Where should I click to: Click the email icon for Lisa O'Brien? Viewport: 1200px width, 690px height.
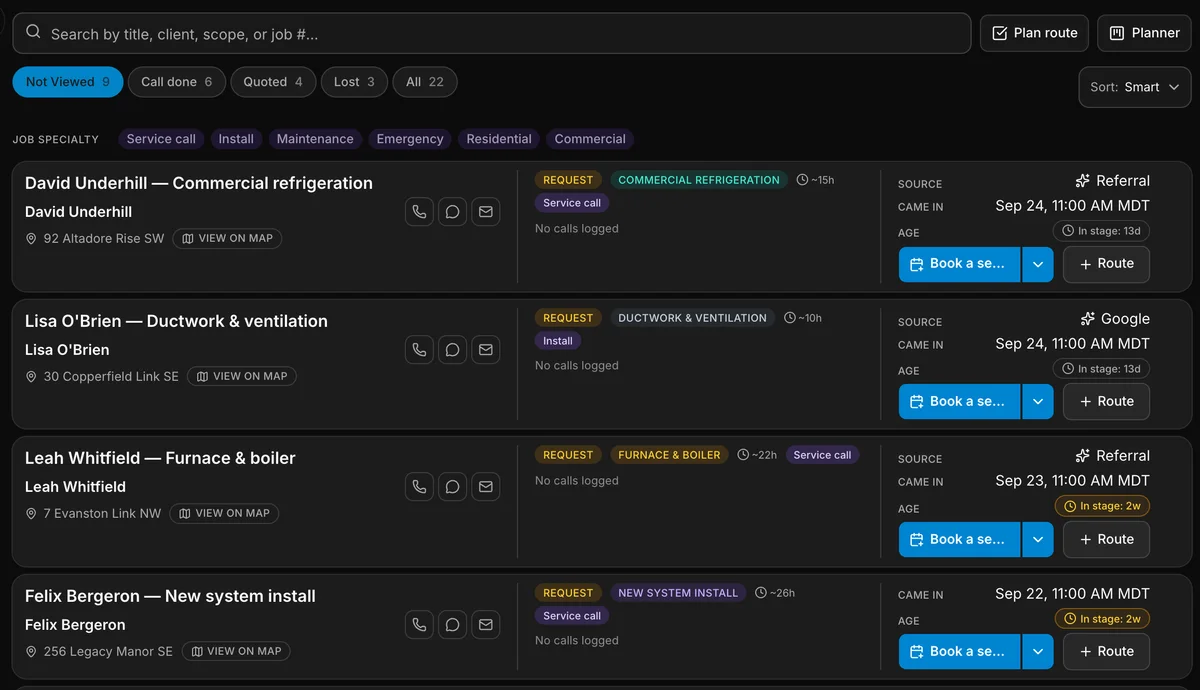click(485, 350)
